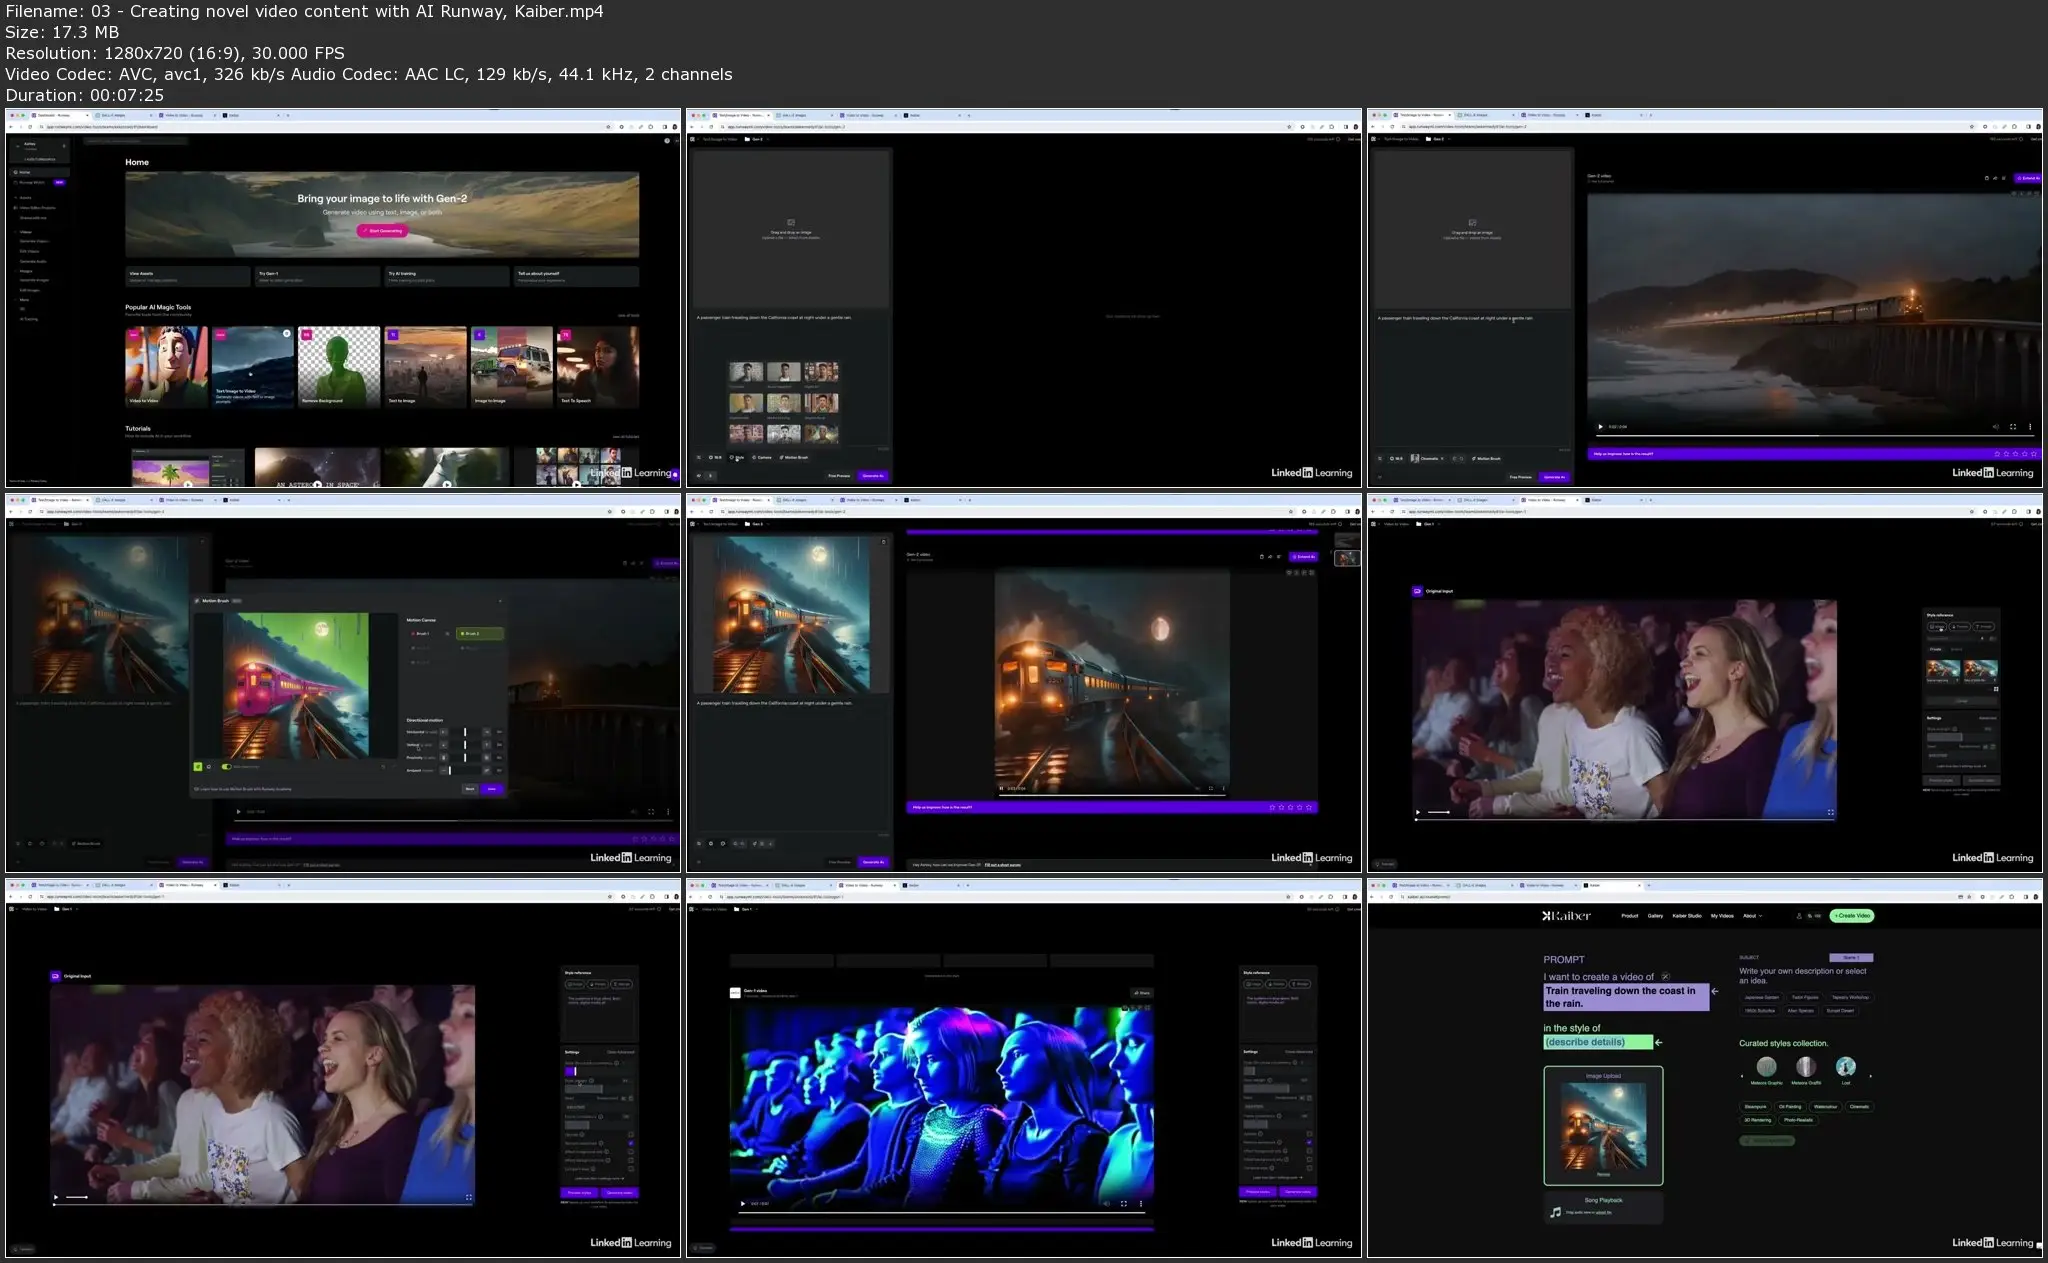Select the green brush tool in Motion Brush

point(198,767)
